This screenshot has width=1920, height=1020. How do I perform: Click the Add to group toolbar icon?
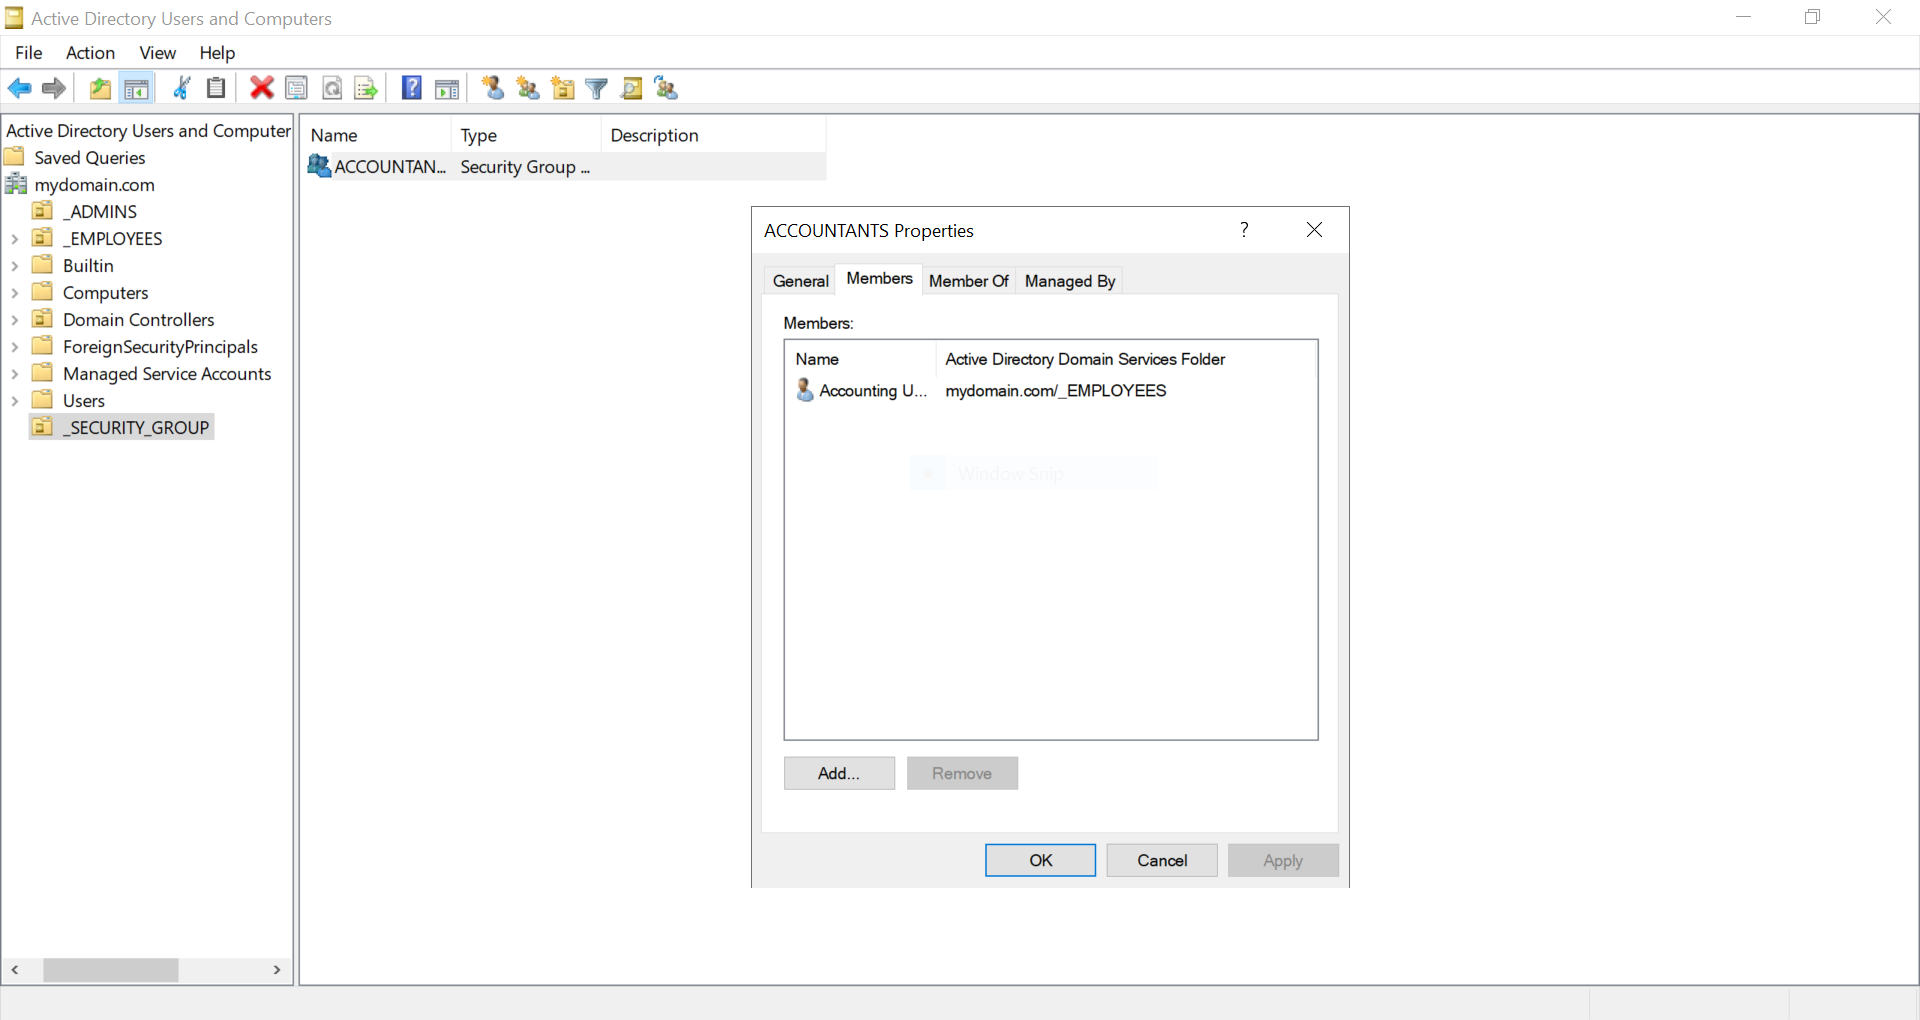tap(666, 89)
